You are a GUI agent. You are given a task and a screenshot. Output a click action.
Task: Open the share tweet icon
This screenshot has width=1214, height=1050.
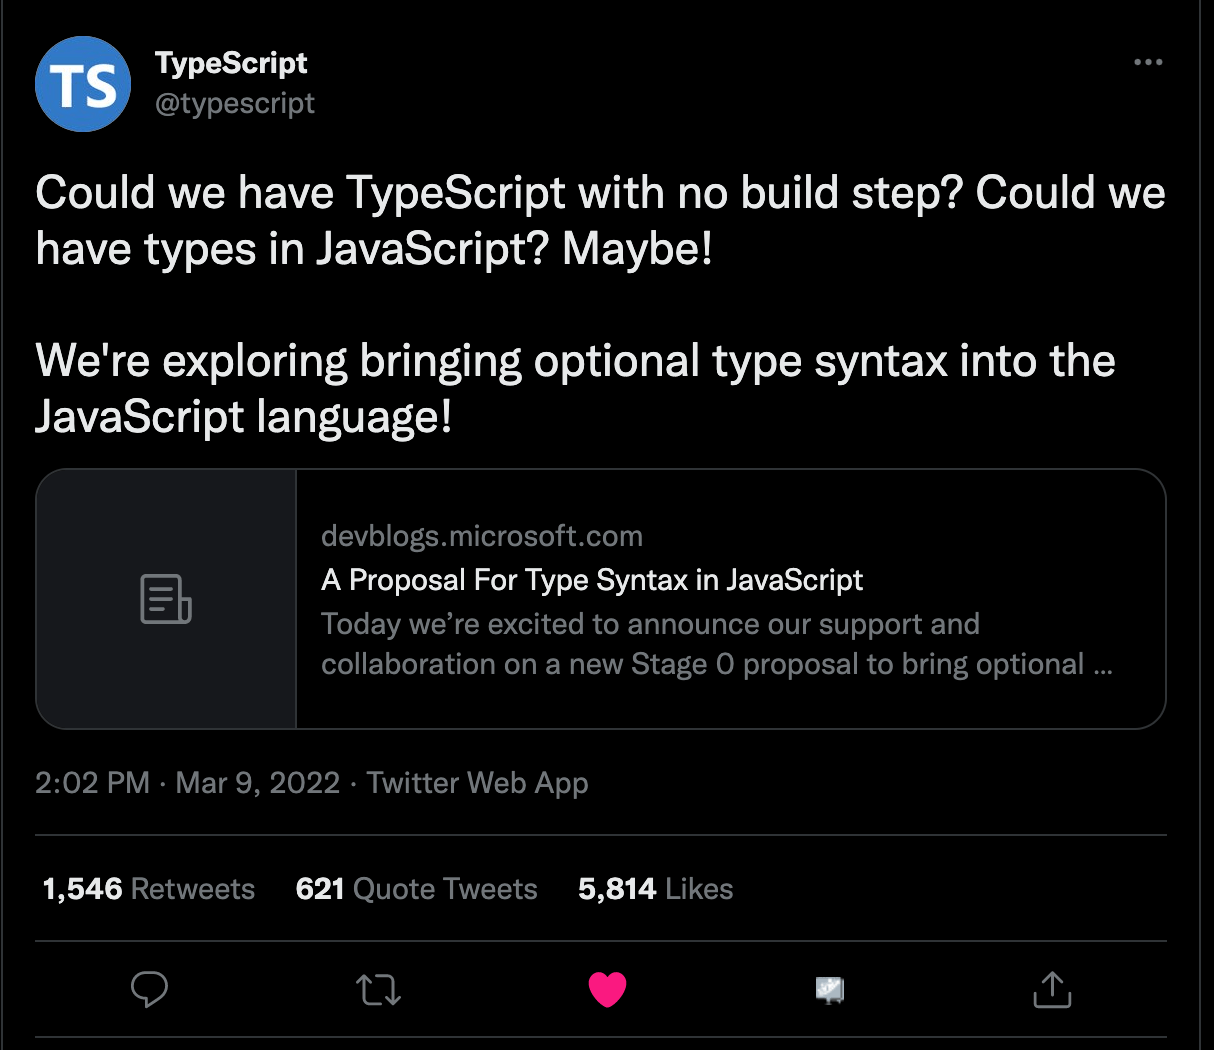coord(1052,989)
